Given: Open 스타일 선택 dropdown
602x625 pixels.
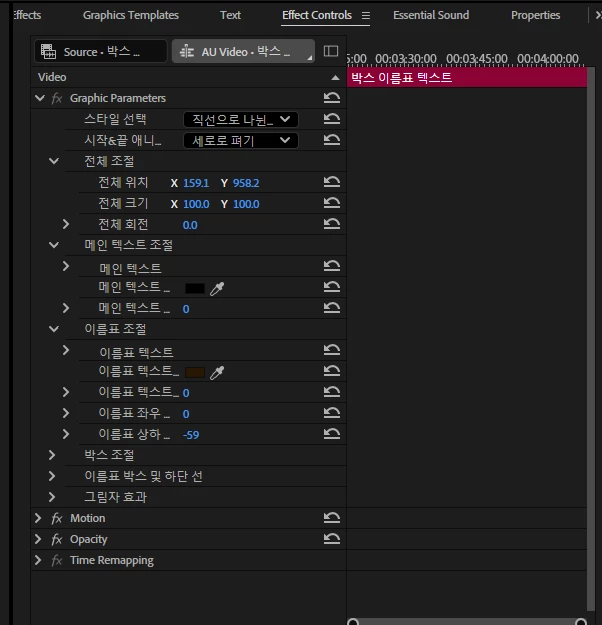Looking at the screenshot, I should coord(241,119).
